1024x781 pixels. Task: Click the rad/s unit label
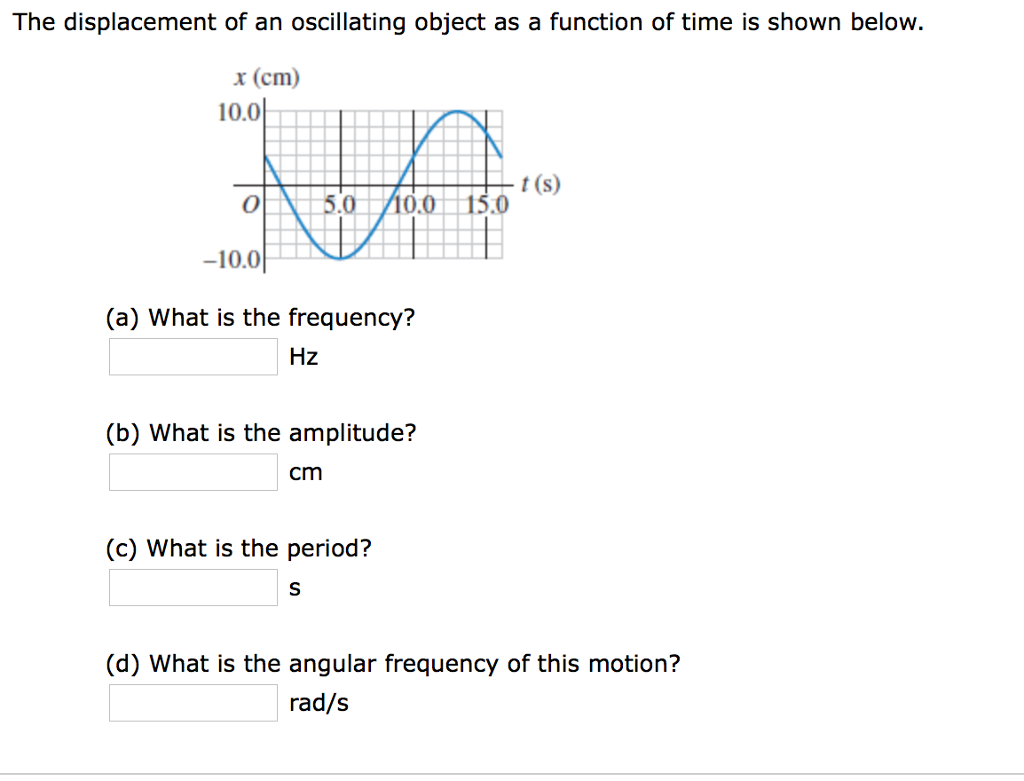click(x=317, y=703)
